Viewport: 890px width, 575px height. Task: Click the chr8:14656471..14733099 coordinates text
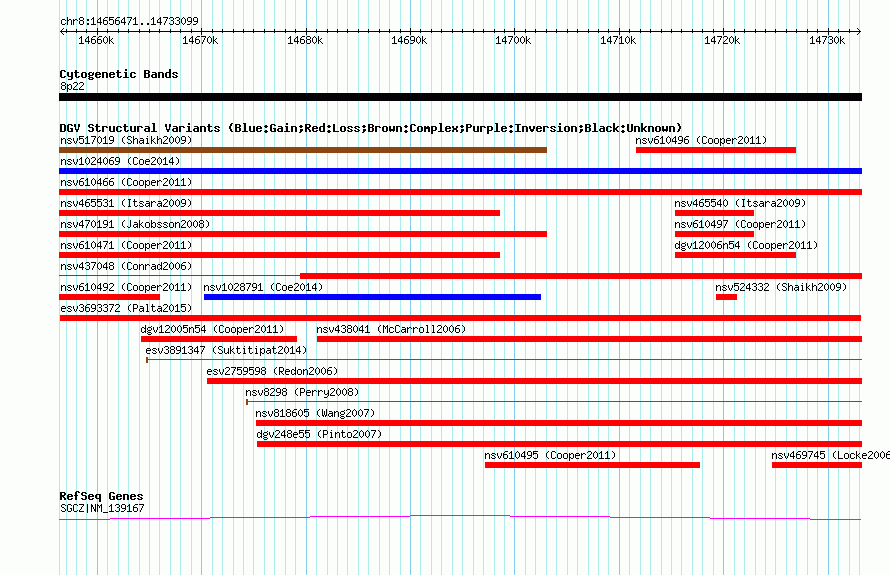[129, 22]
